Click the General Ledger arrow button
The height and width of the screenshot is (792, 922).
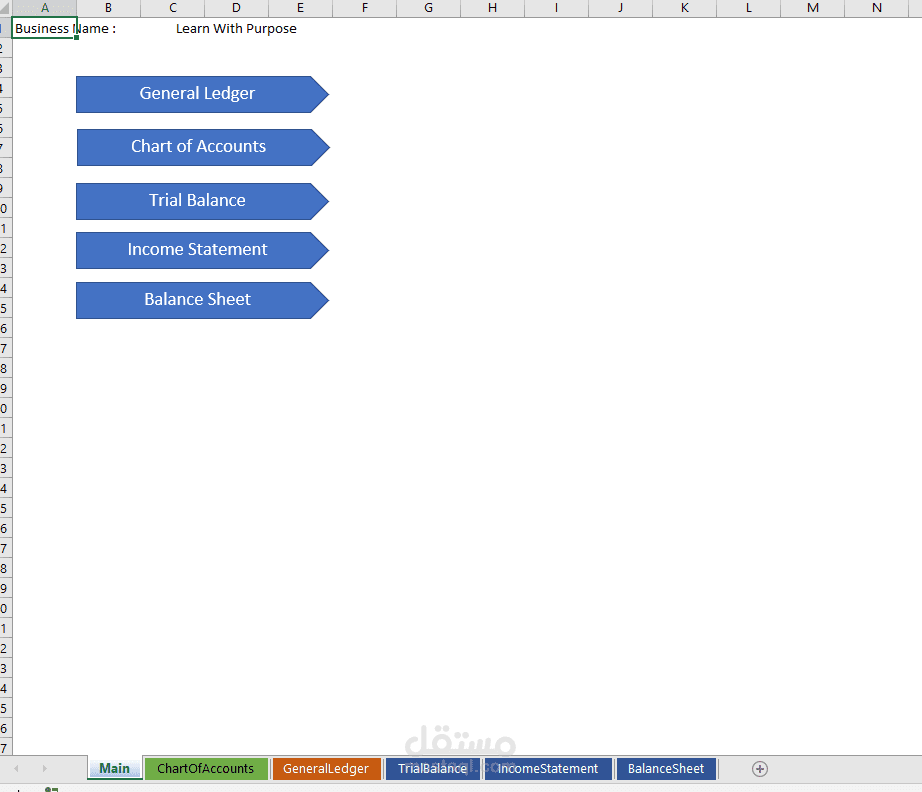tap(196, 94)
